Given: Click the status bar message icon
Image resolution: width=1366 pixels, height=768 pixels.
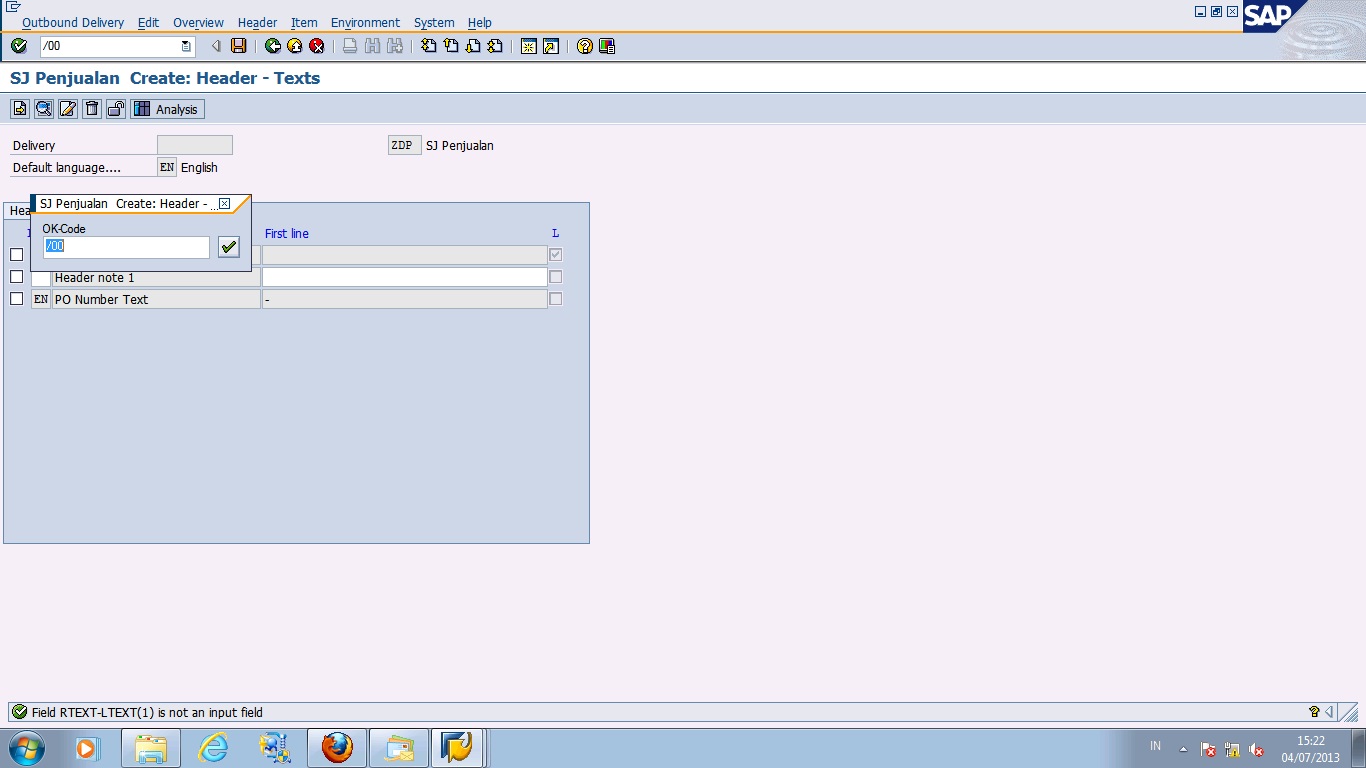Looking at the screenshot, I should click(19, 712).
